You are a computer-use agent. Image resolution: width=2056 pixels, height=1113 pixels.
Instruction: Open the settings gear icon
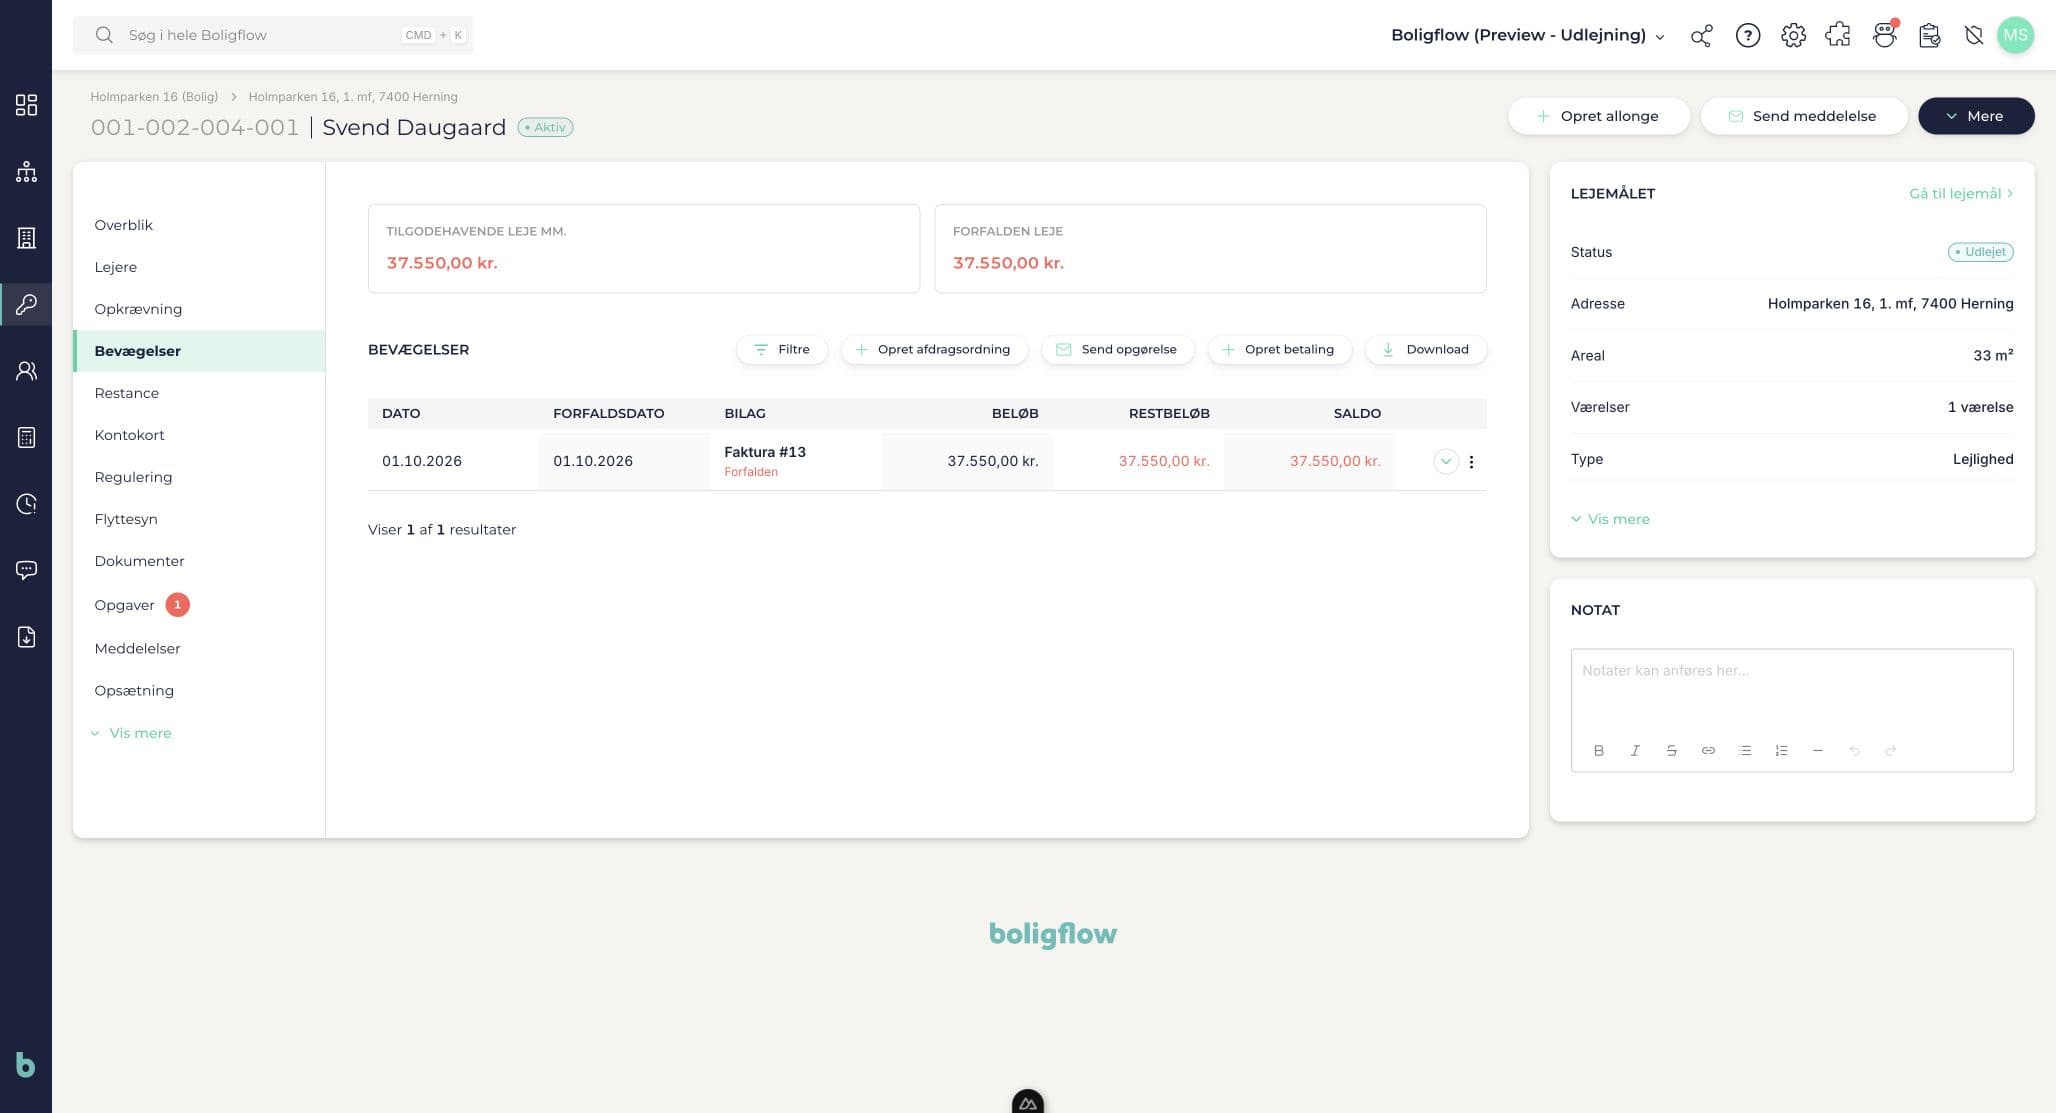click(x=1793, y=36)
